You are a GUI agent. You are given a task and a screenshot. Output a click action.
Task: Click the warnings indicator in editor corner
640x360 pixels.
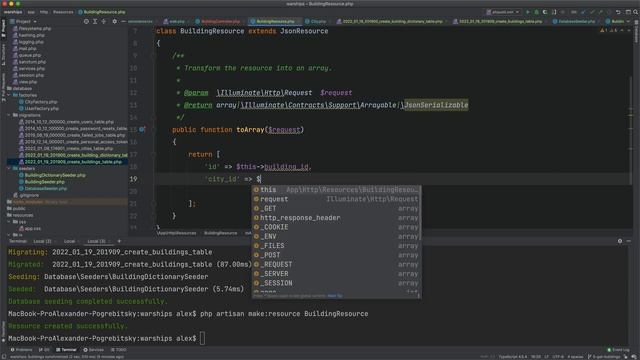(x=609, y=31)
